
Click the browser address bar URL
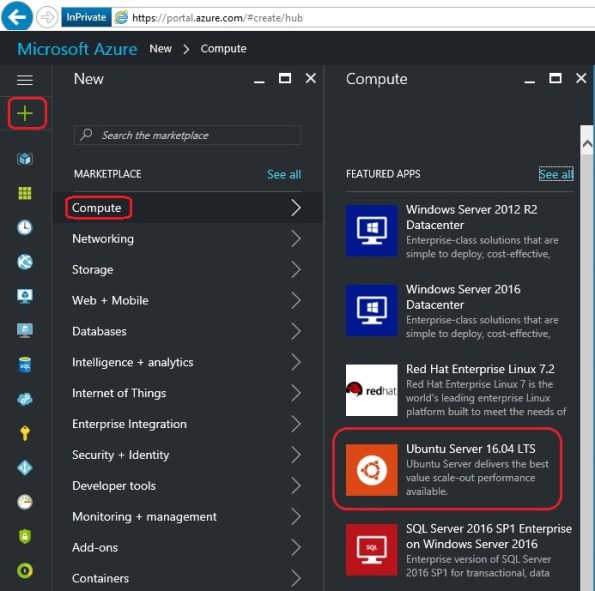click(217, 18)
